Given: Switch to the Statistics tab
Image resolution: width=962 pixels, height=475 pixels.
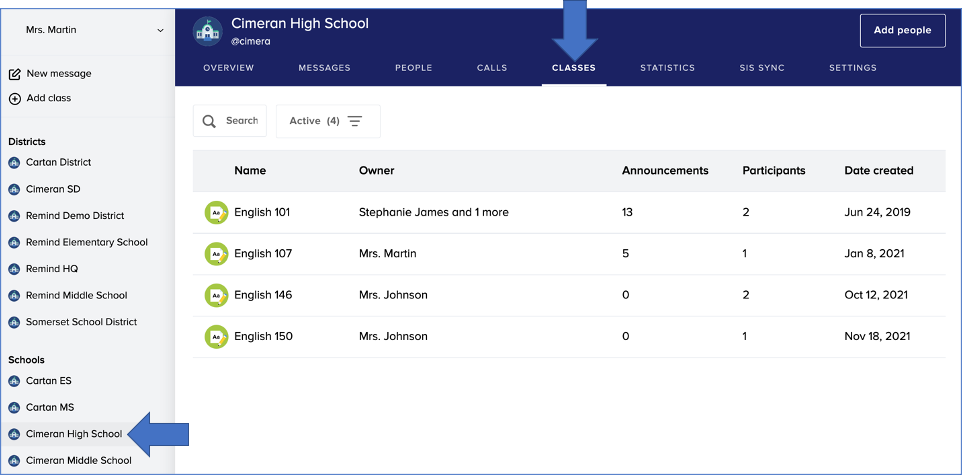Looking at the screenshot, I should [667, 68].
